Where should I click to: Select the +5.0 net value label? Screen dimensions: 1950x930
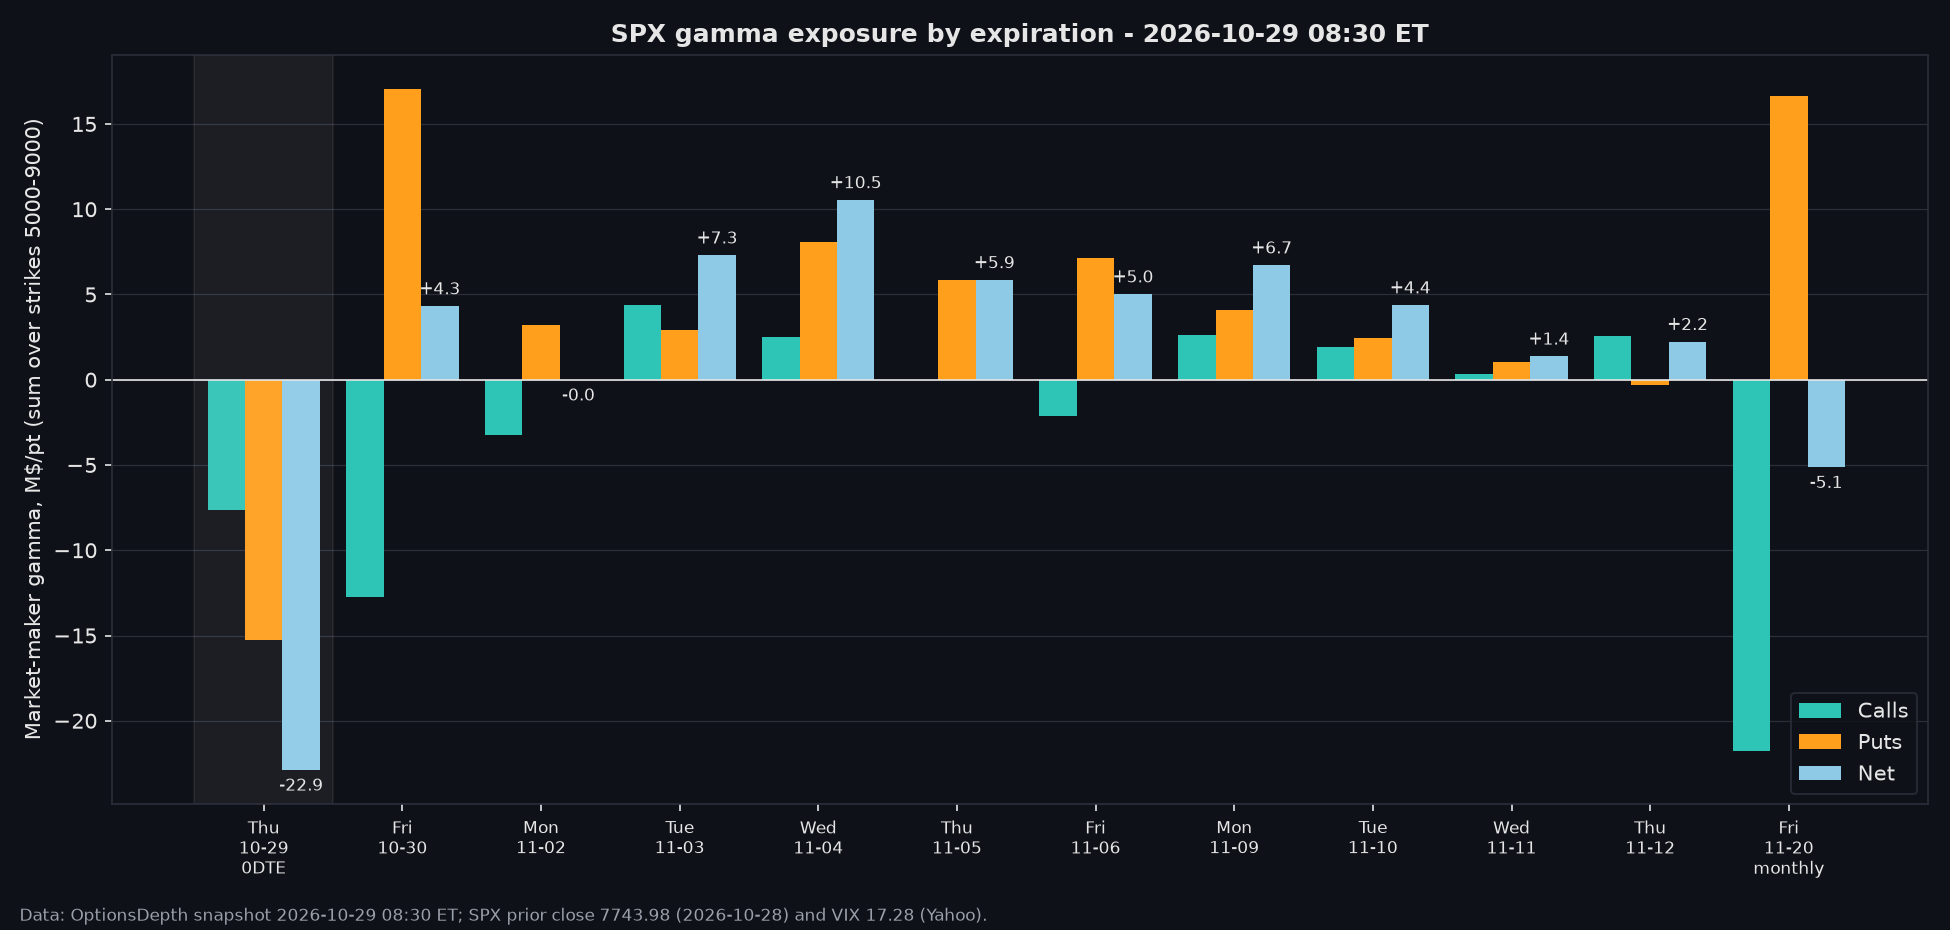point(1133,277)
